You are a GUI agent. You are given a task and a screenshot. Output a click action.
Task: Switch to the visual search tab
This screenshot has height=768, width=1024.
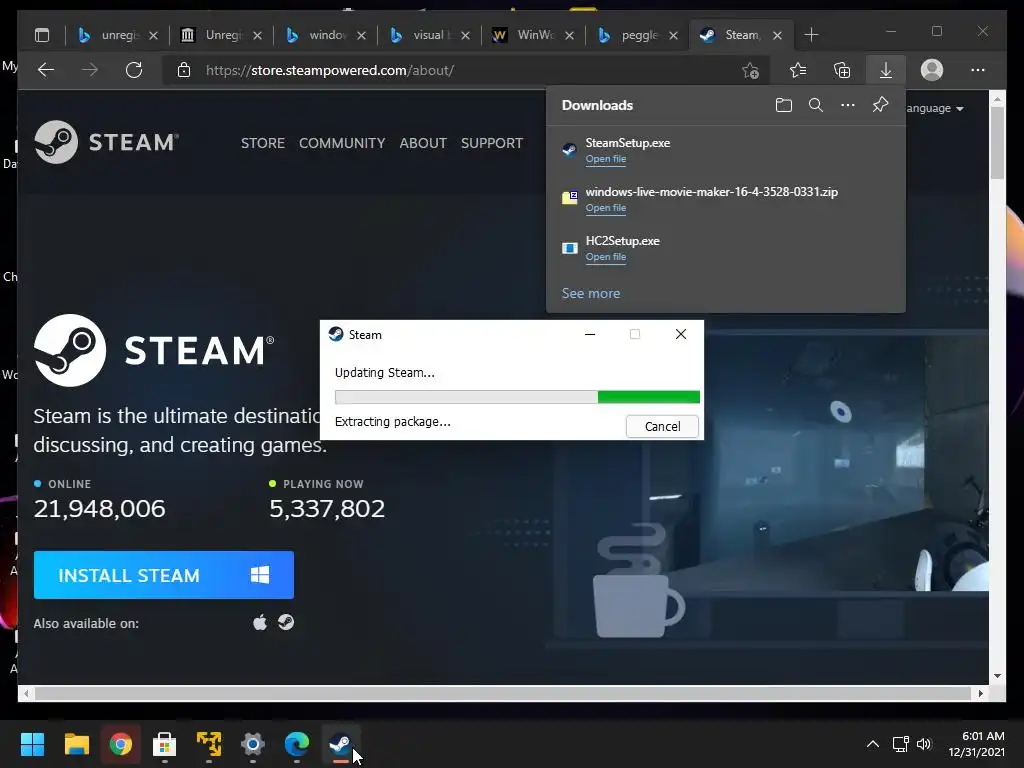click(x=429, y=35)
